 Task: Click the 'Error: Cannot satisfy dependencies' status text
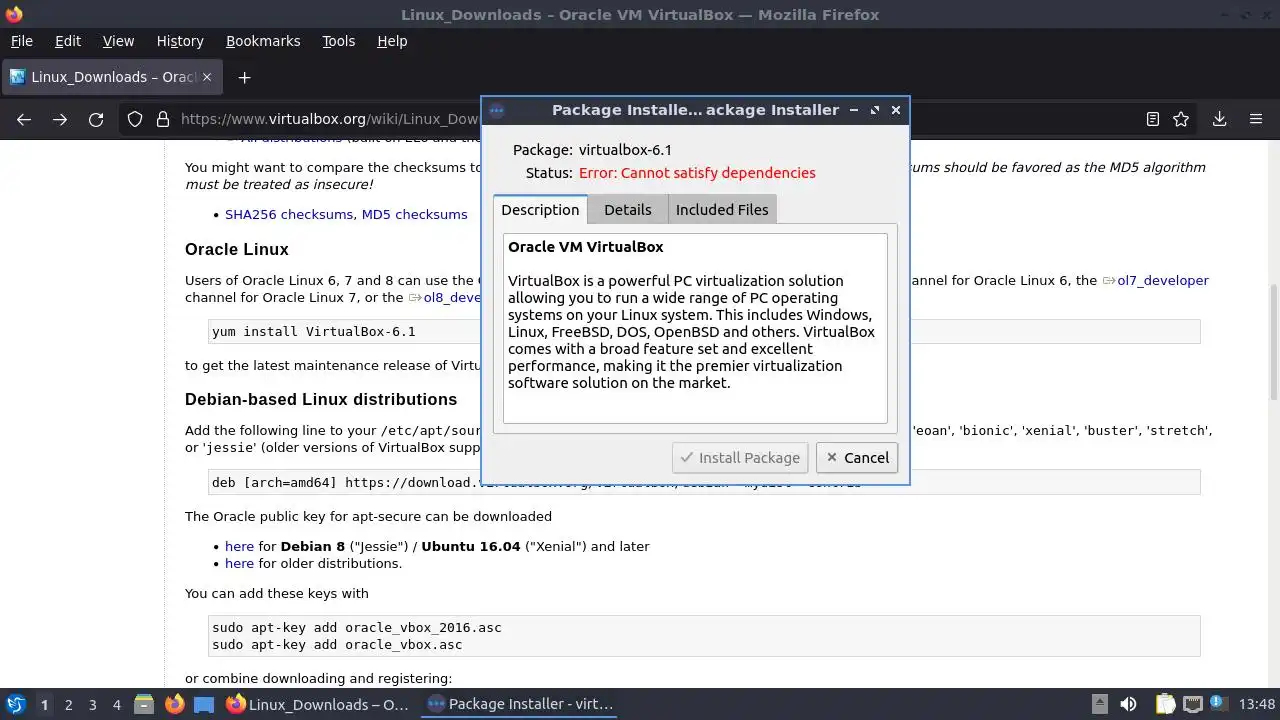pos(697,173)
